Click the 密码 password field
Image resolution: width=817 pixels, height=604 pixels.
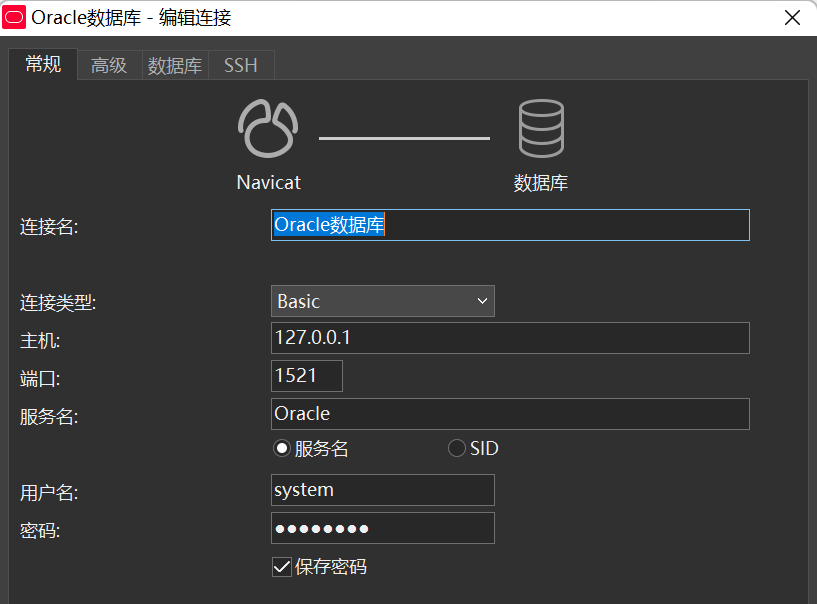(382, 528)
